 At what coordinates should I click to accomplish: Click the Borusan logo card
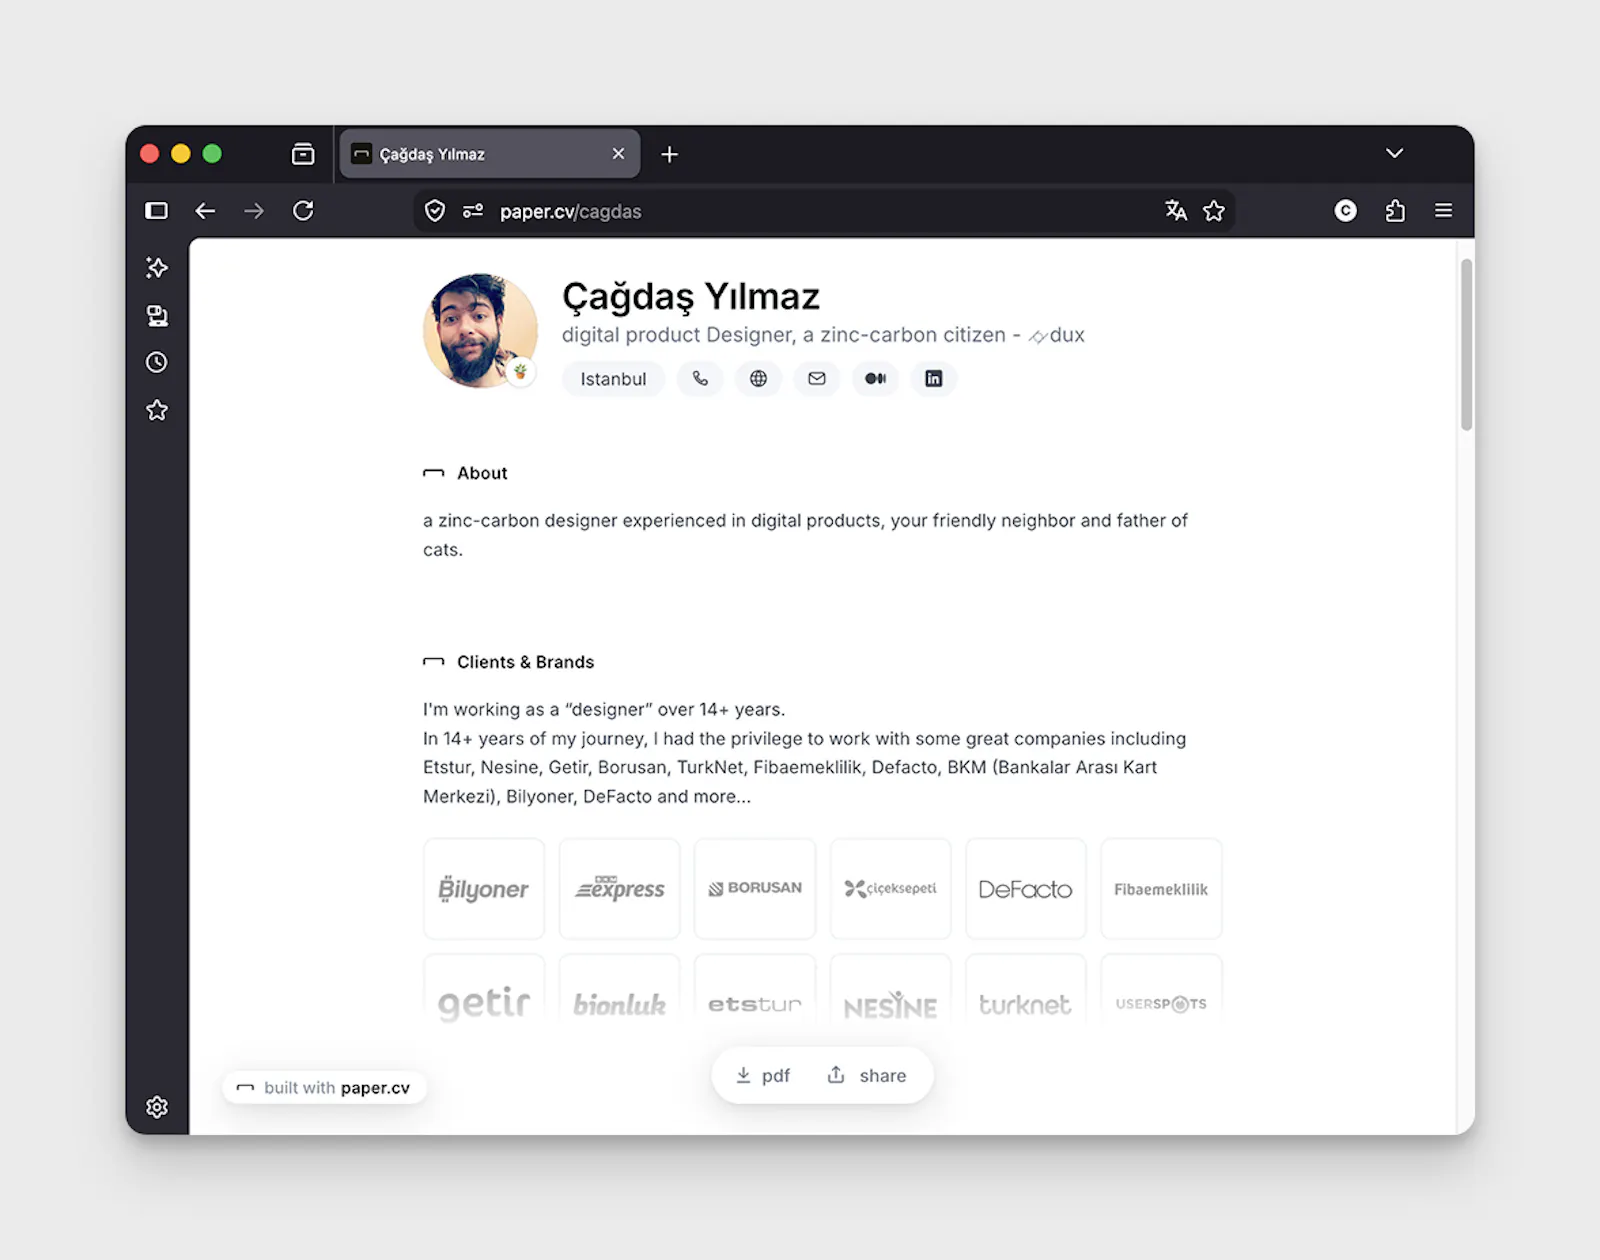point(755,889)
